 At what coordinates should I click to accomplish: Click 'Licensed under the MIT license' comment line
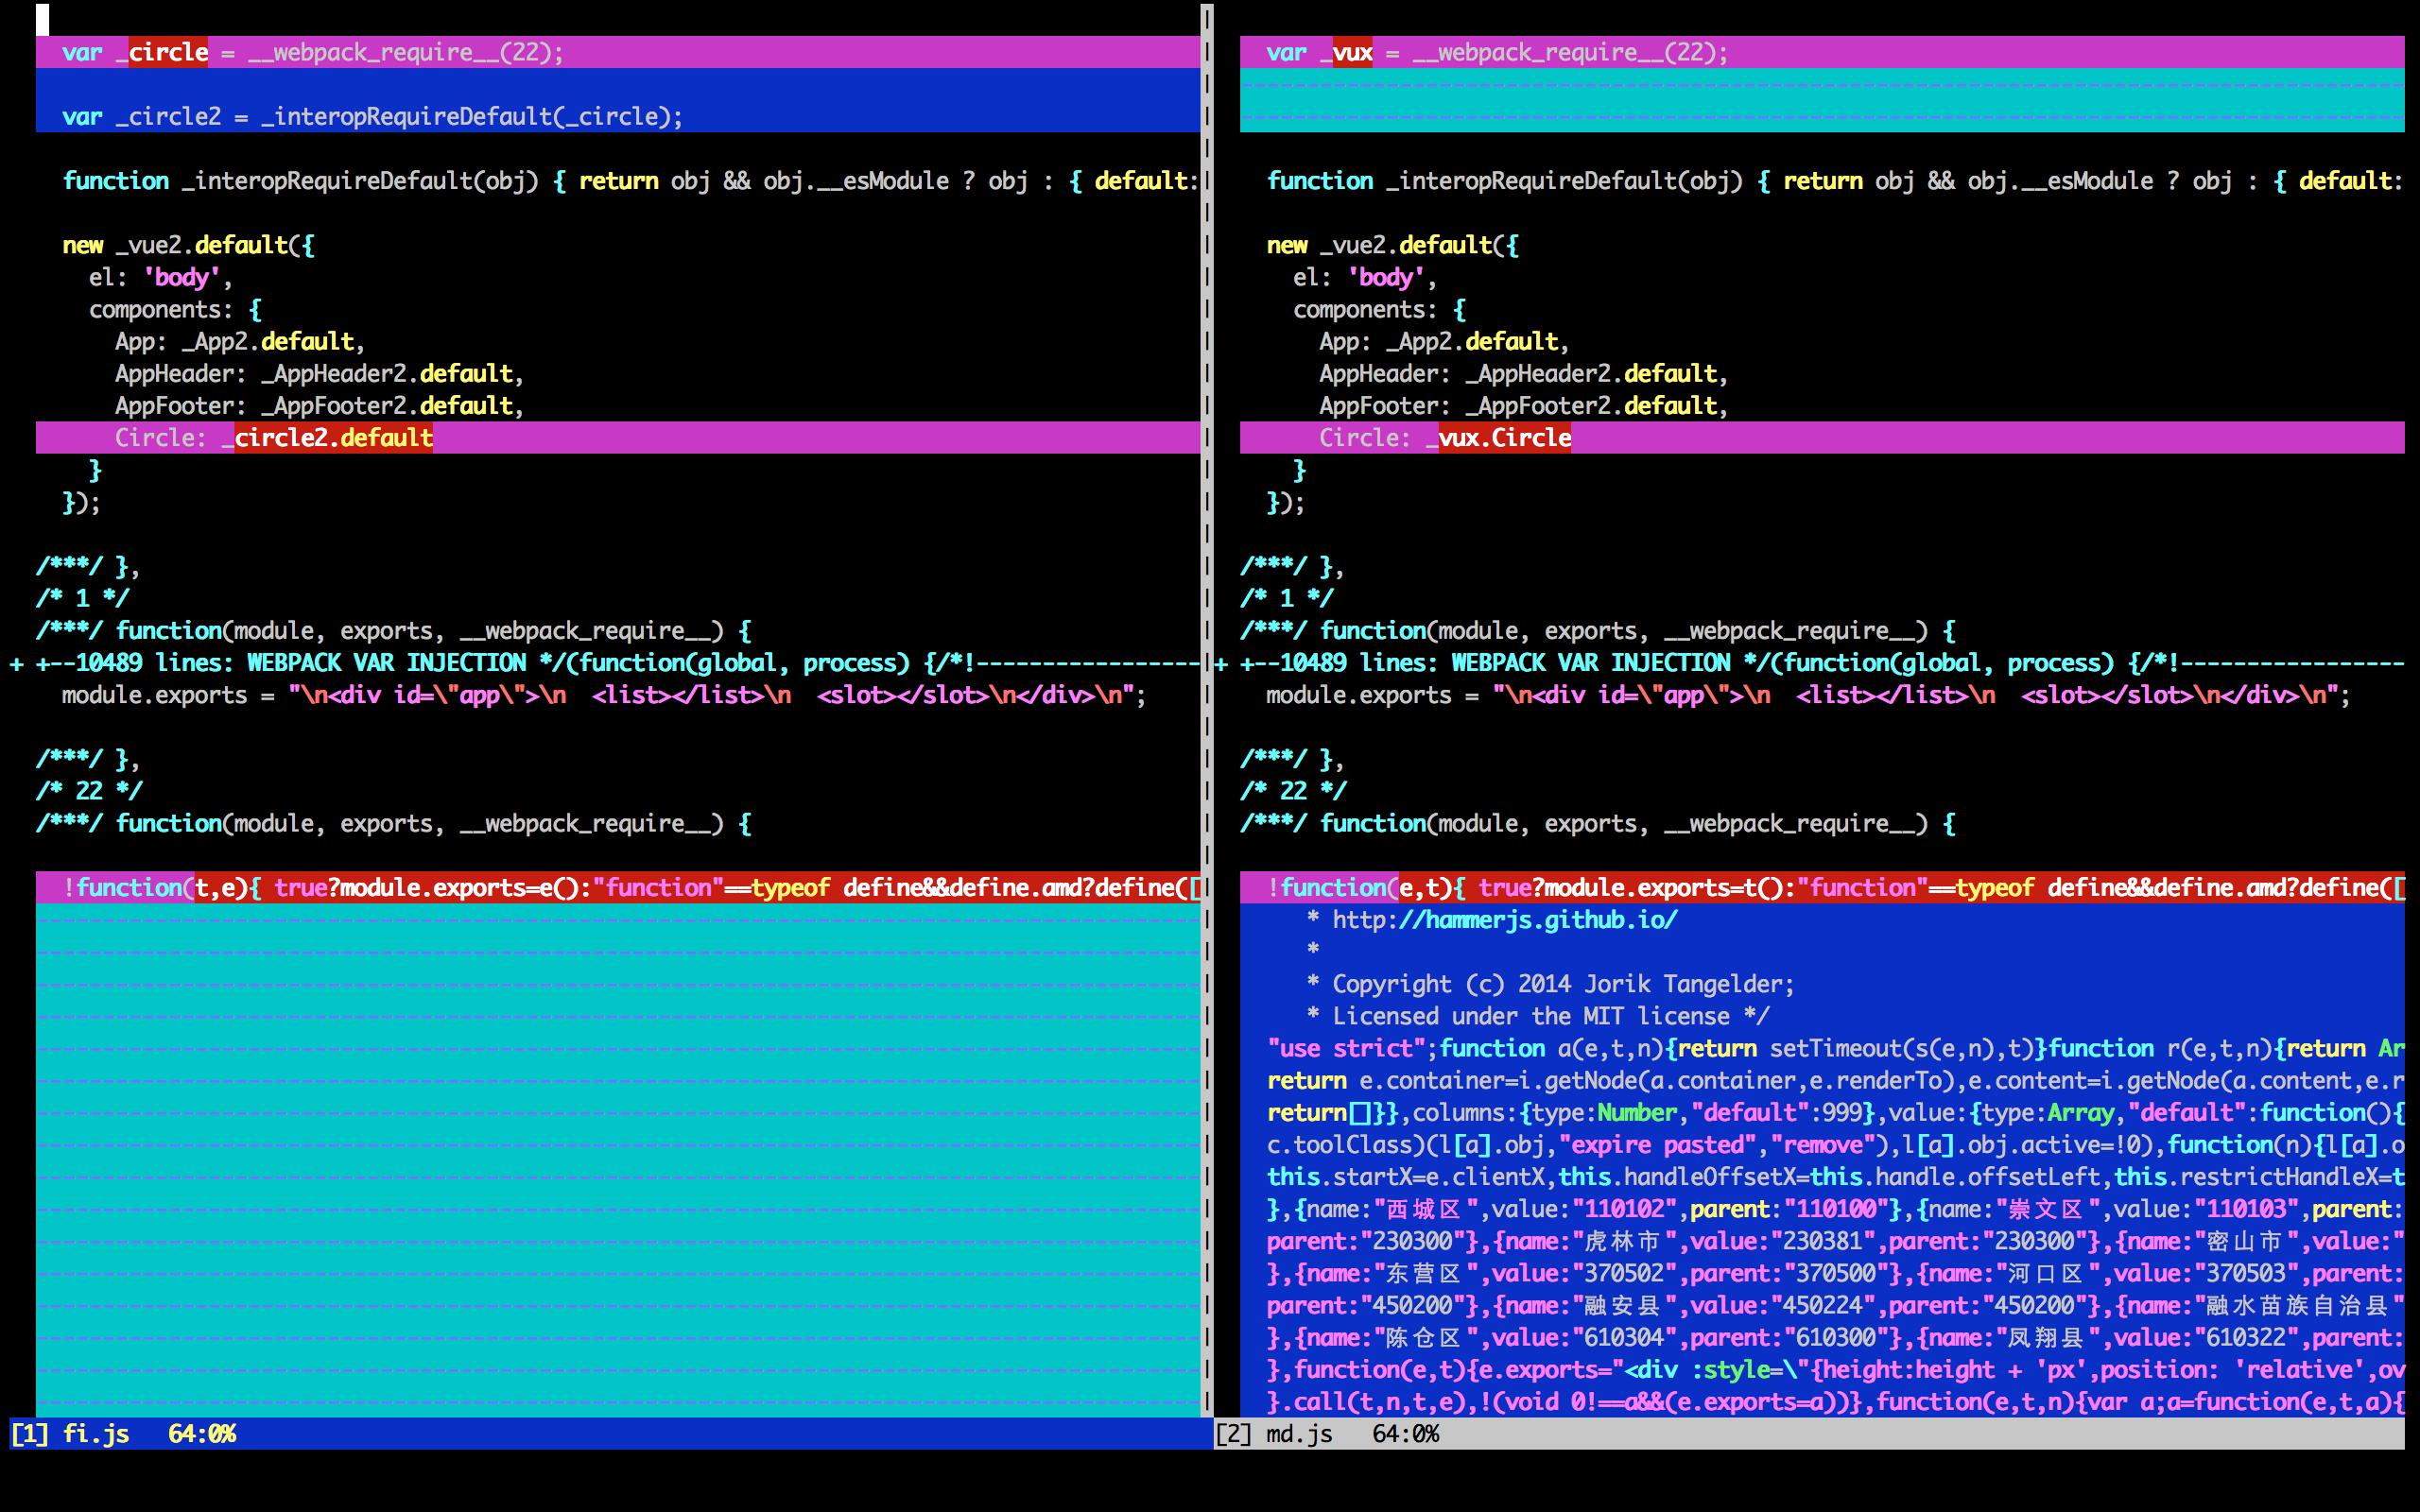tap(1538, 1016)
